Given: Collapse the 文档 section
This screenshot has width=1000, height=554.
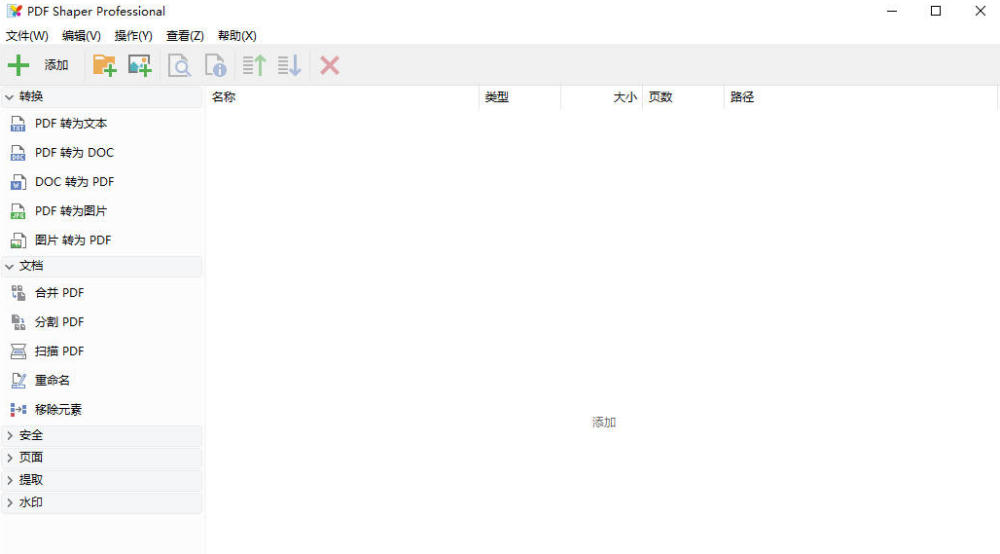Looking at the screenshot, I should [x=102, y=266].
